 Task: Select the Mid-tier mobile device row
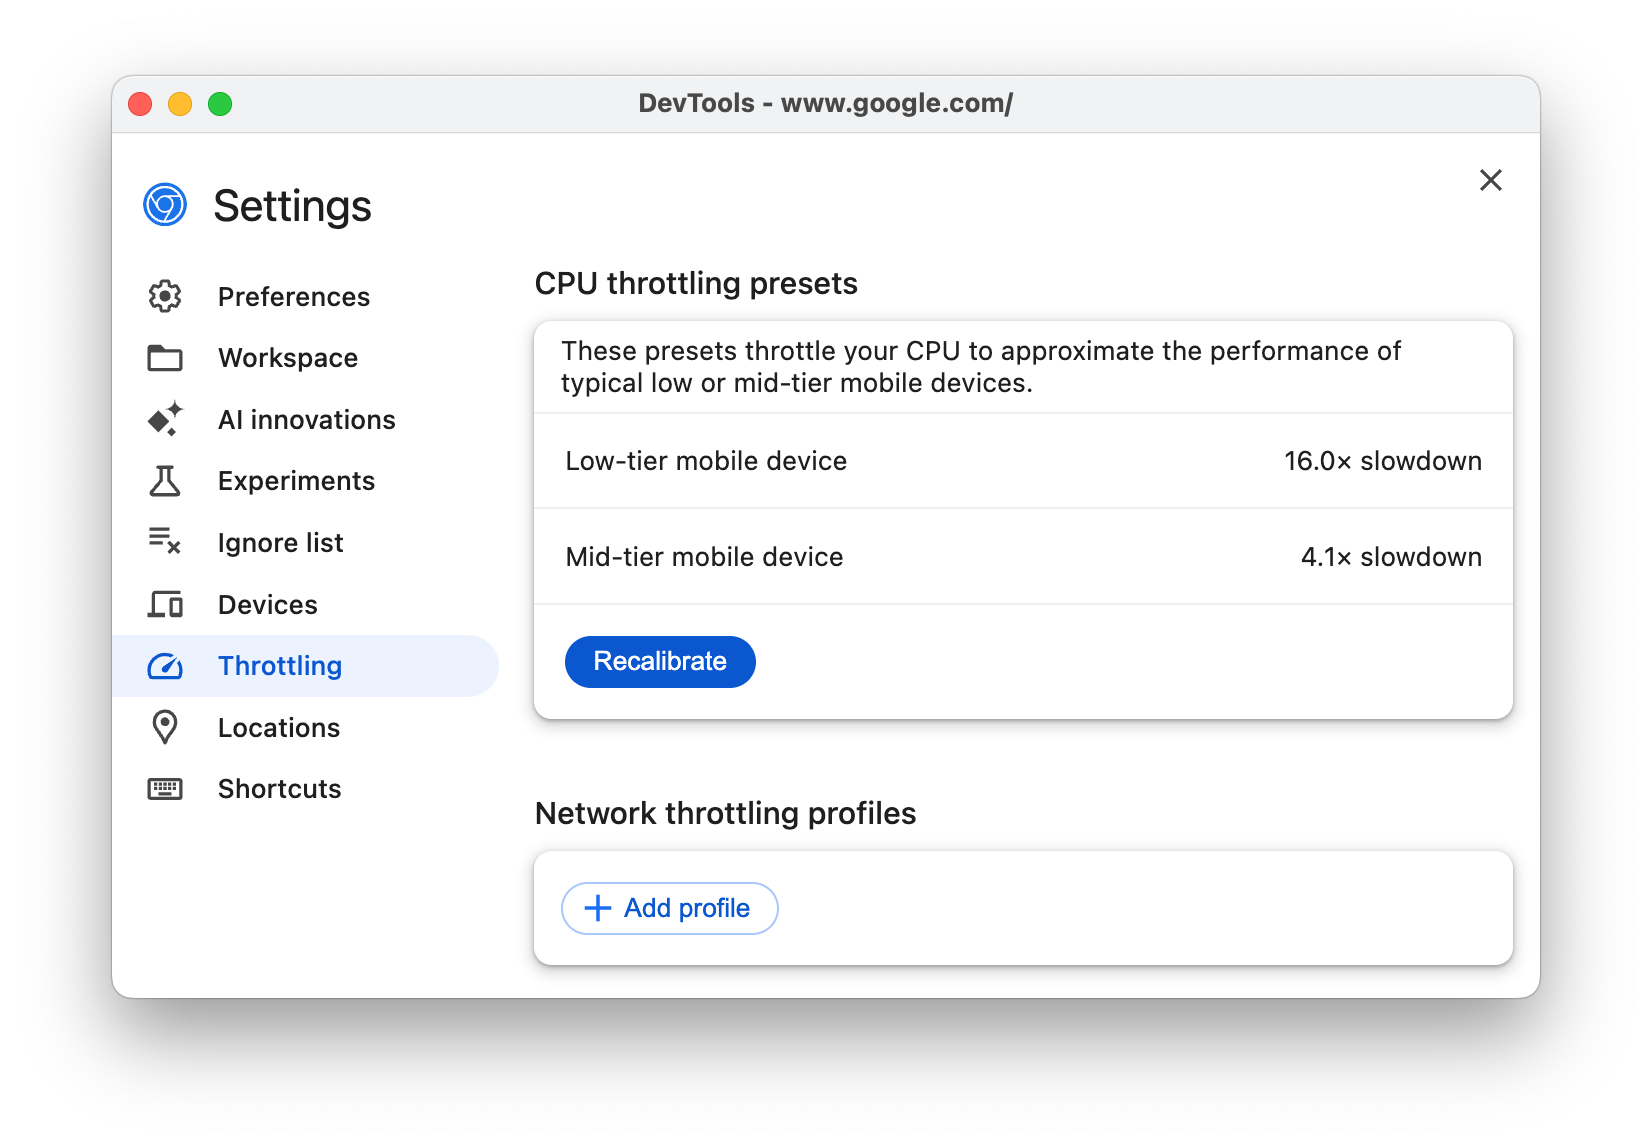click(x=1023, y=557)
